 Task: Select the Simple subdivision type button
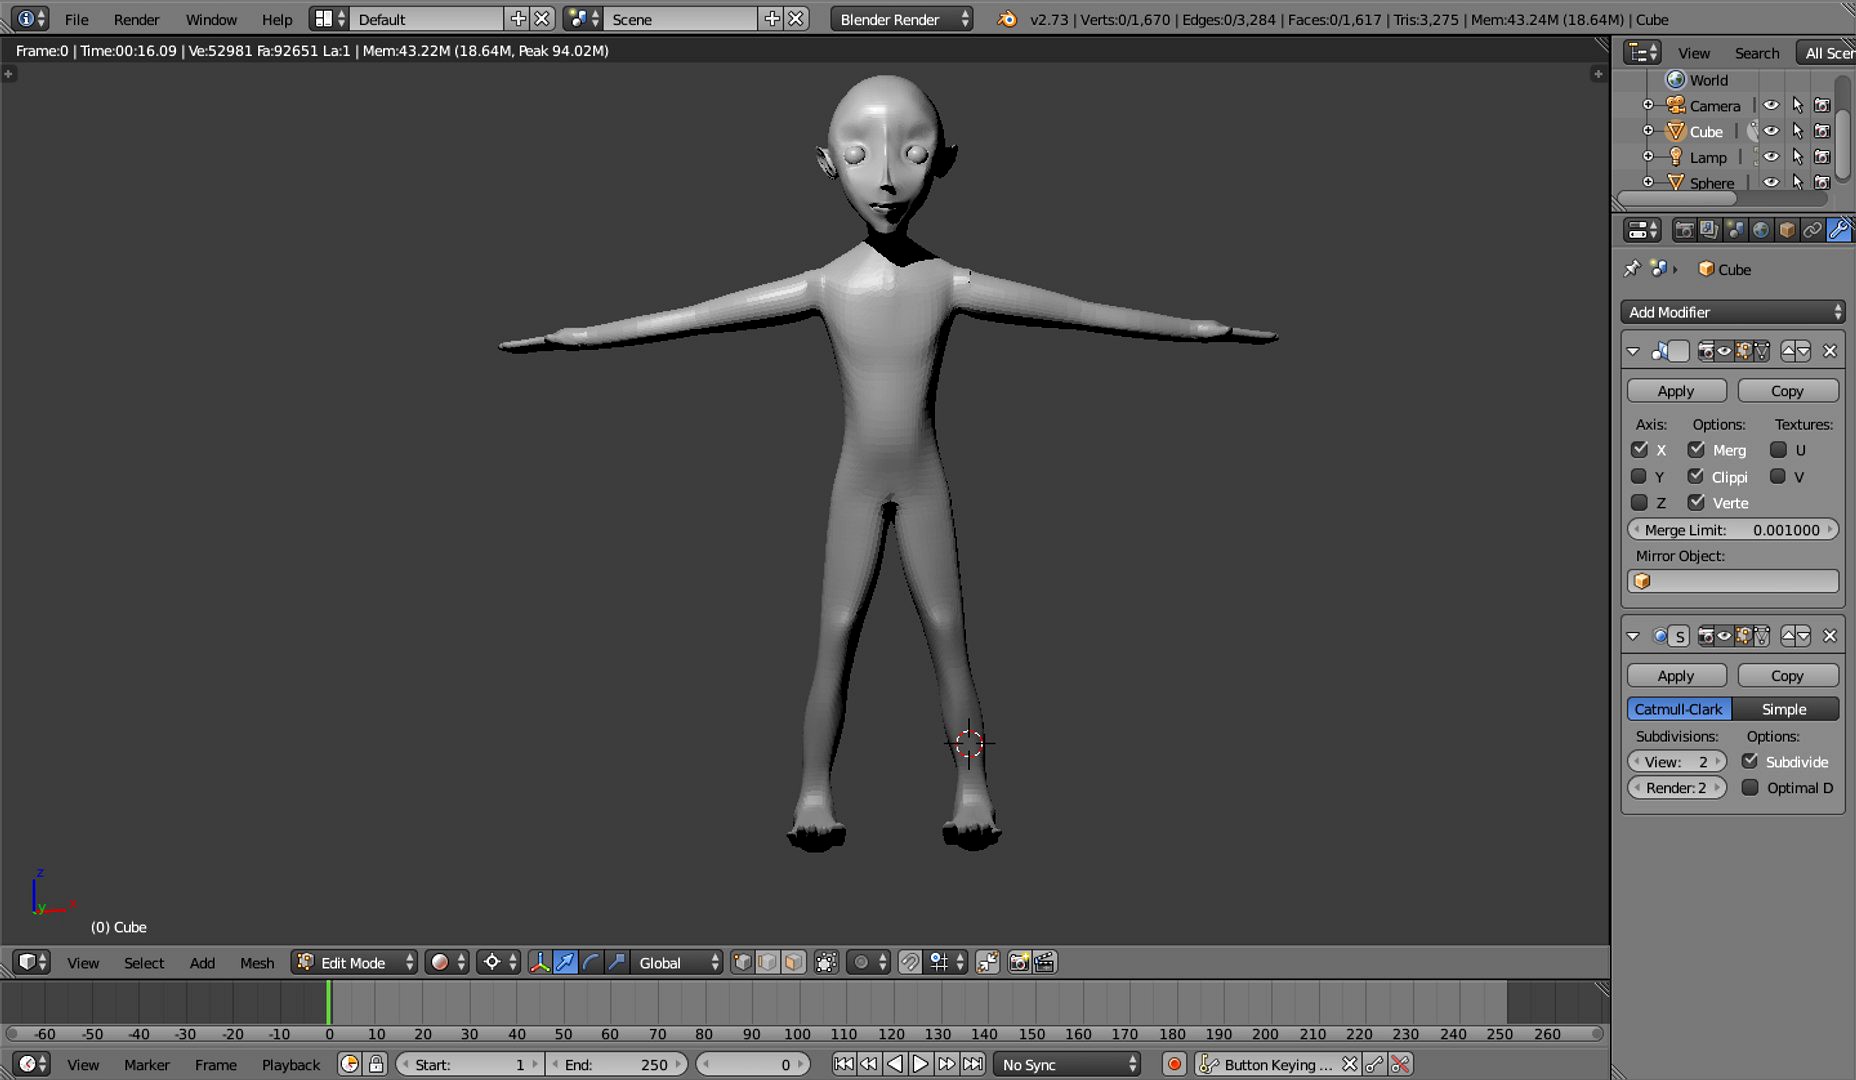tap(1784, 709)
